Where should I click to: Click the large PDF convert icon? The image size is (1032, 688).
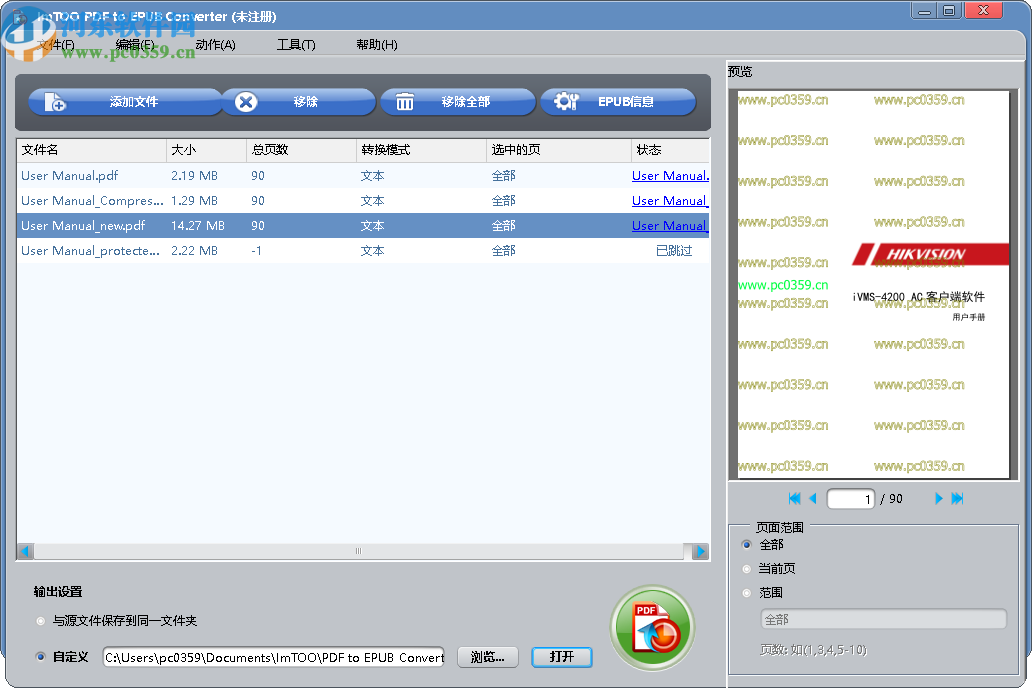coord(652,627)
